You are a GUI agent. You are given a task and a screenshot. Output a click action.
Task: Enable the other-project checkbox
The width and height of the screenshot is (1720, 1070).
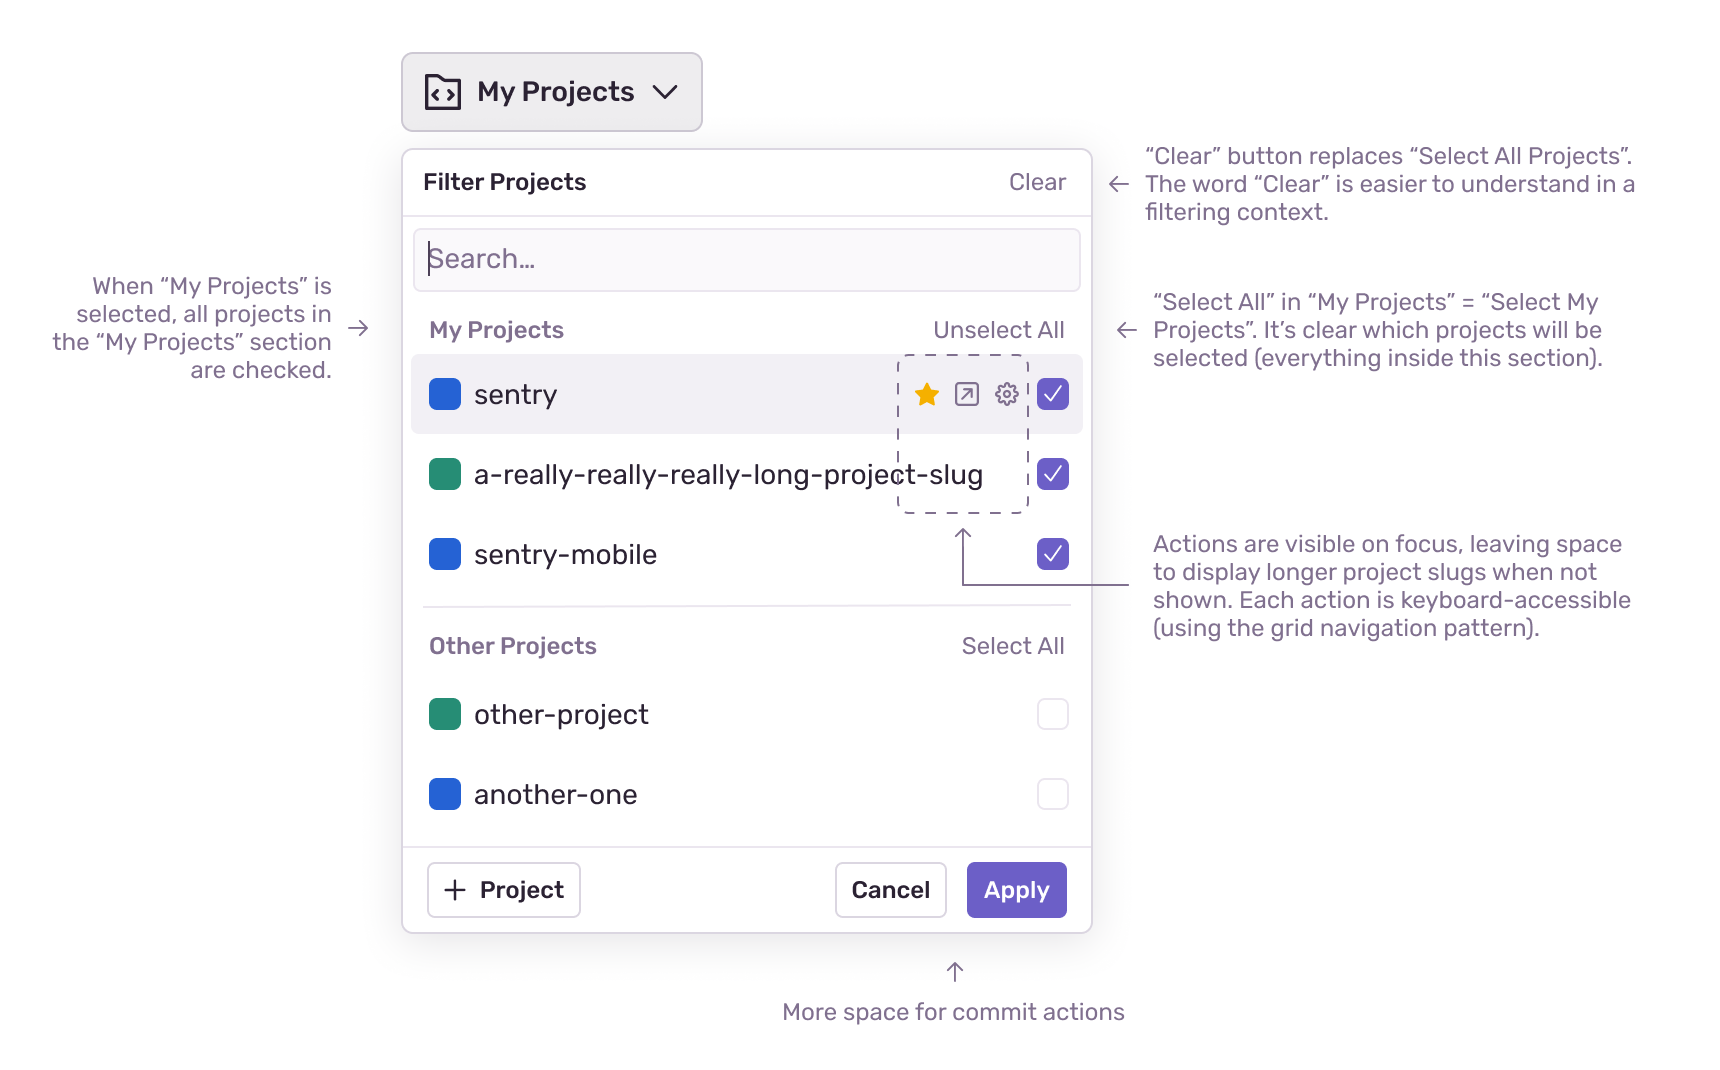click(1052, 713)
